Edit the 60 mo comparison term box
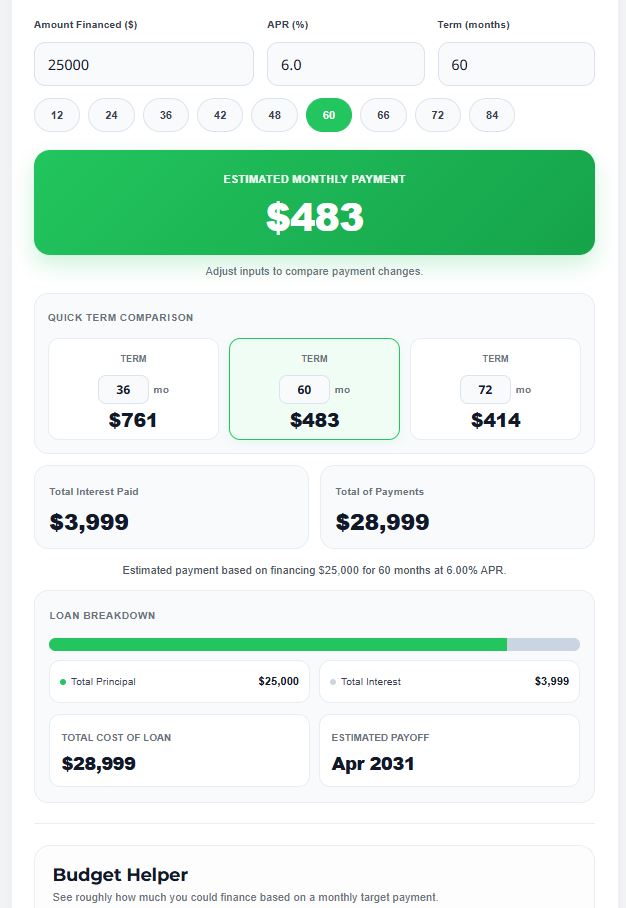 tap(304, 390)
